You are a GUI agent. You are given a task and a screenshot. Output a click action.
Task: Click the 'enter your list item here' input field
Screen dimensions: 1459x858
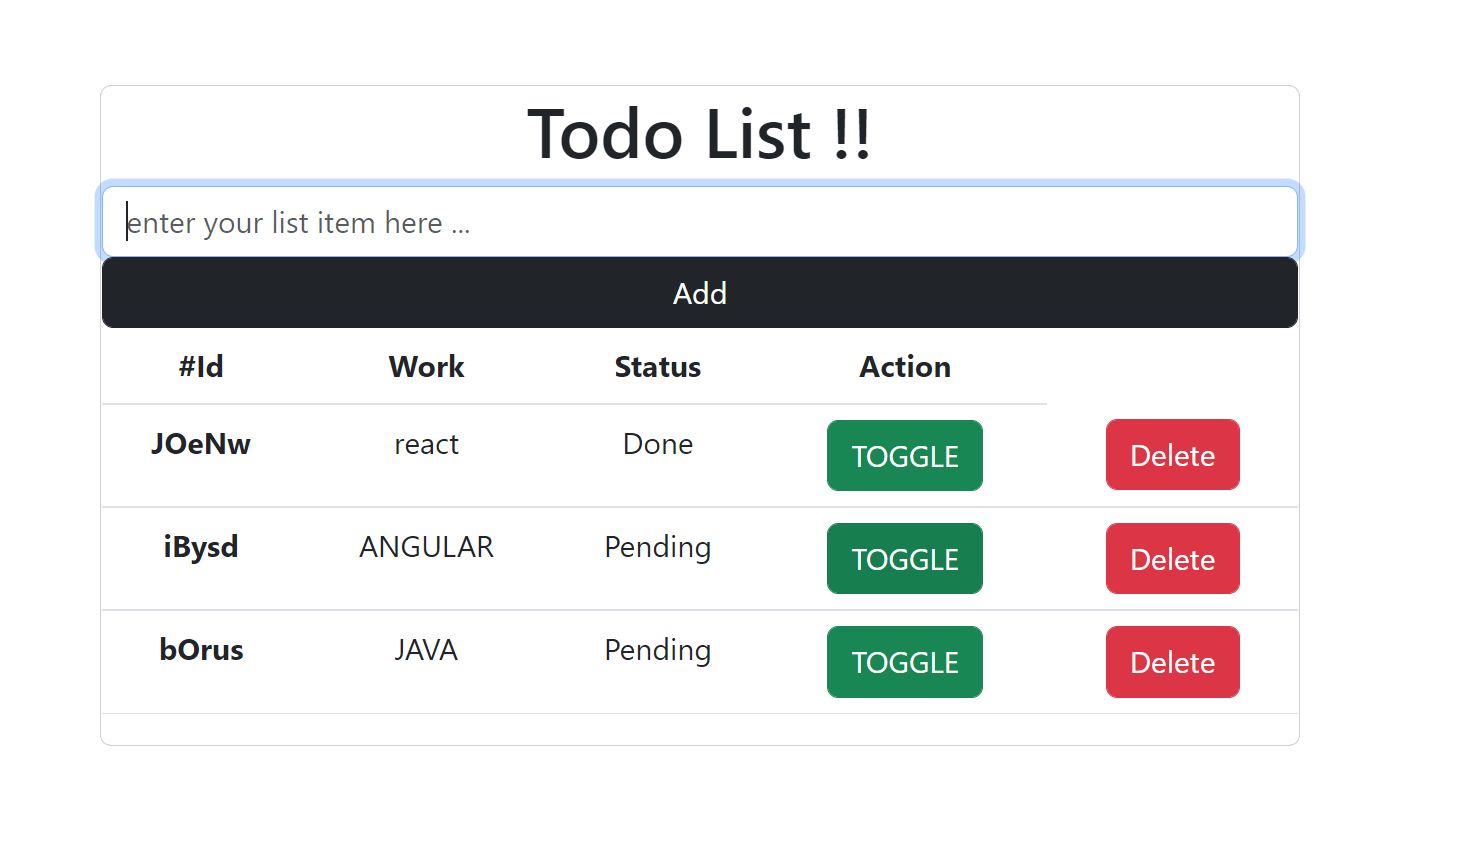click(x=700, y=222)
